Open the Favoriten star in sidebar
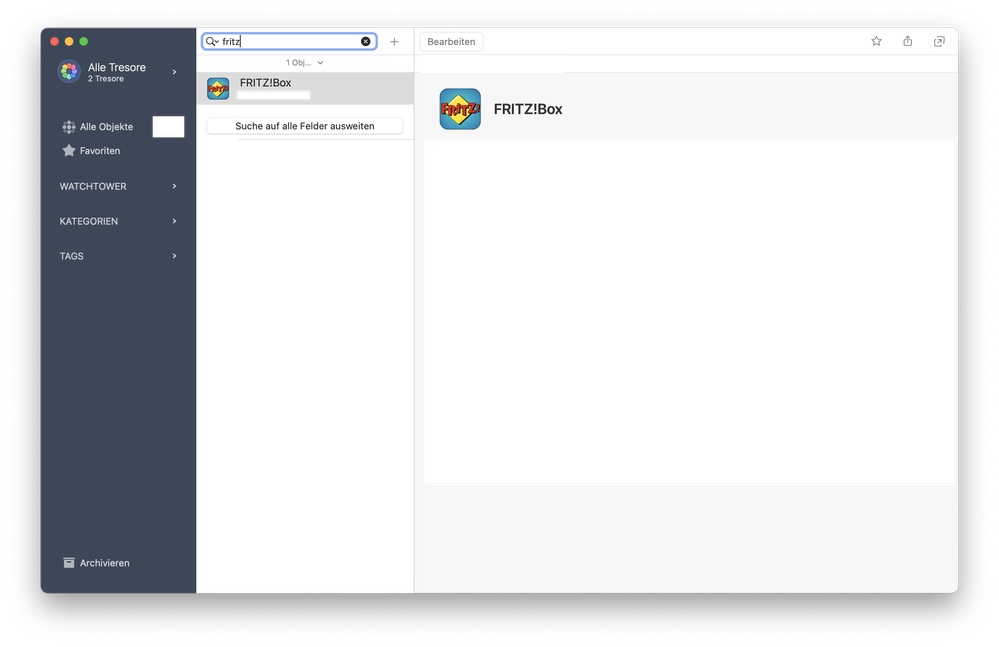Screen dimensions: 999x647 pos(69,151)
